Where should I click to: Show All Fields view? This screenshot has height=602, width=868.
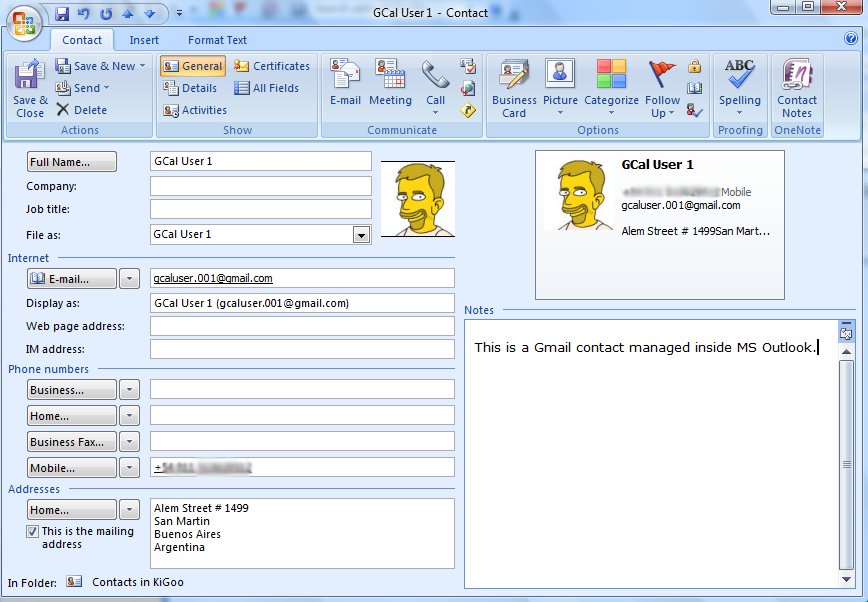coord(266,88)
